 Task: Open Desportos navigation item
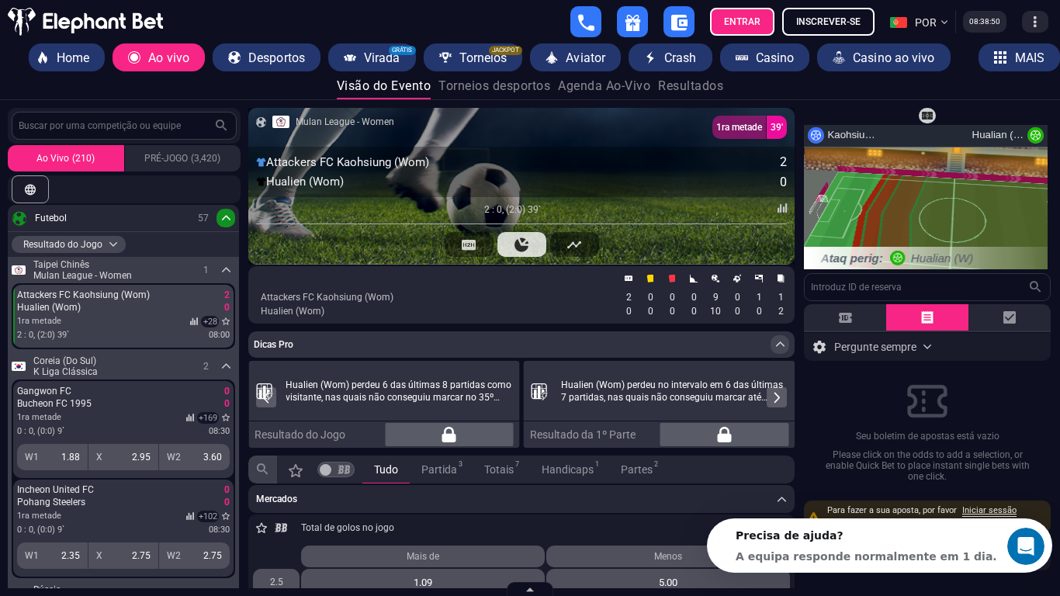pos(266,57)
